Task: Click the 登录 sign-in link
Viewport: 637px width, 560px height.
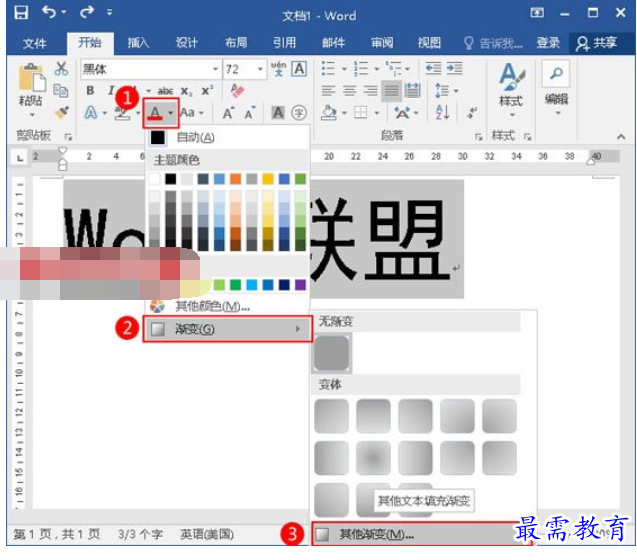Action: (548, 43)
